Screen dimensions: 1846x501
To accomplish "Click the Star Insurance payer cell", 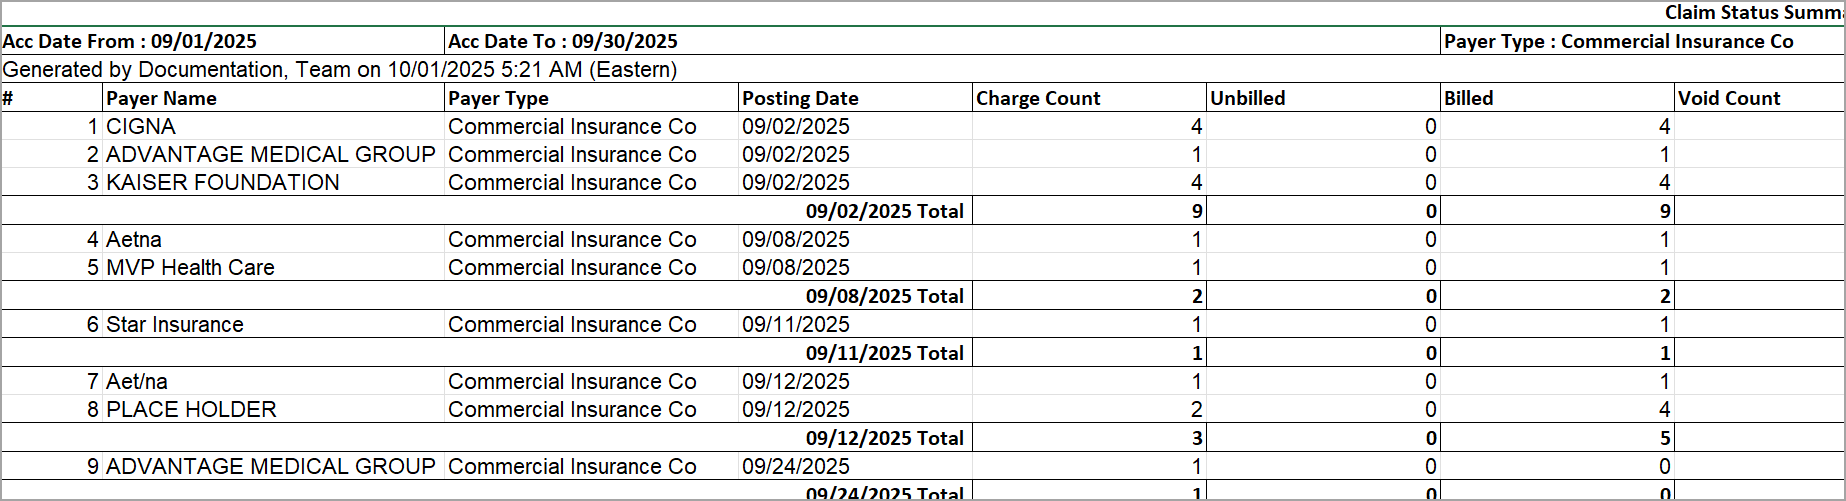I will pos(175,325).
